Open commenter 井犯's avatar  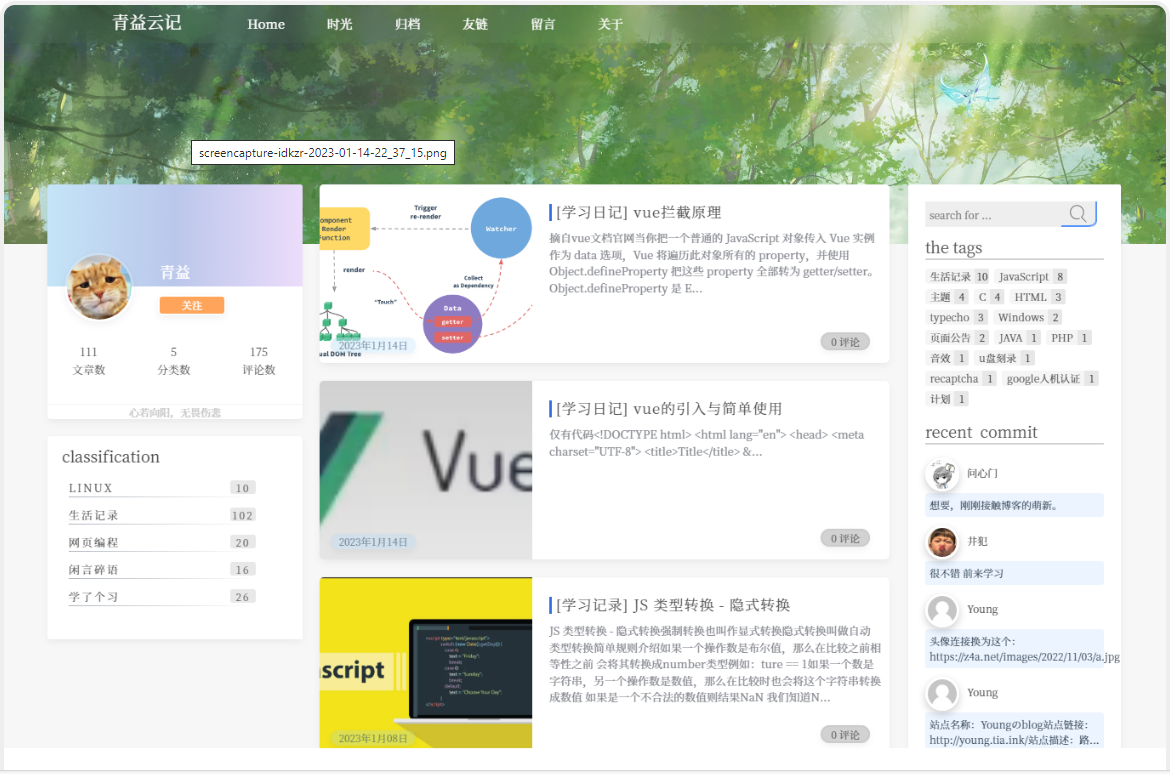pos(942,542)
